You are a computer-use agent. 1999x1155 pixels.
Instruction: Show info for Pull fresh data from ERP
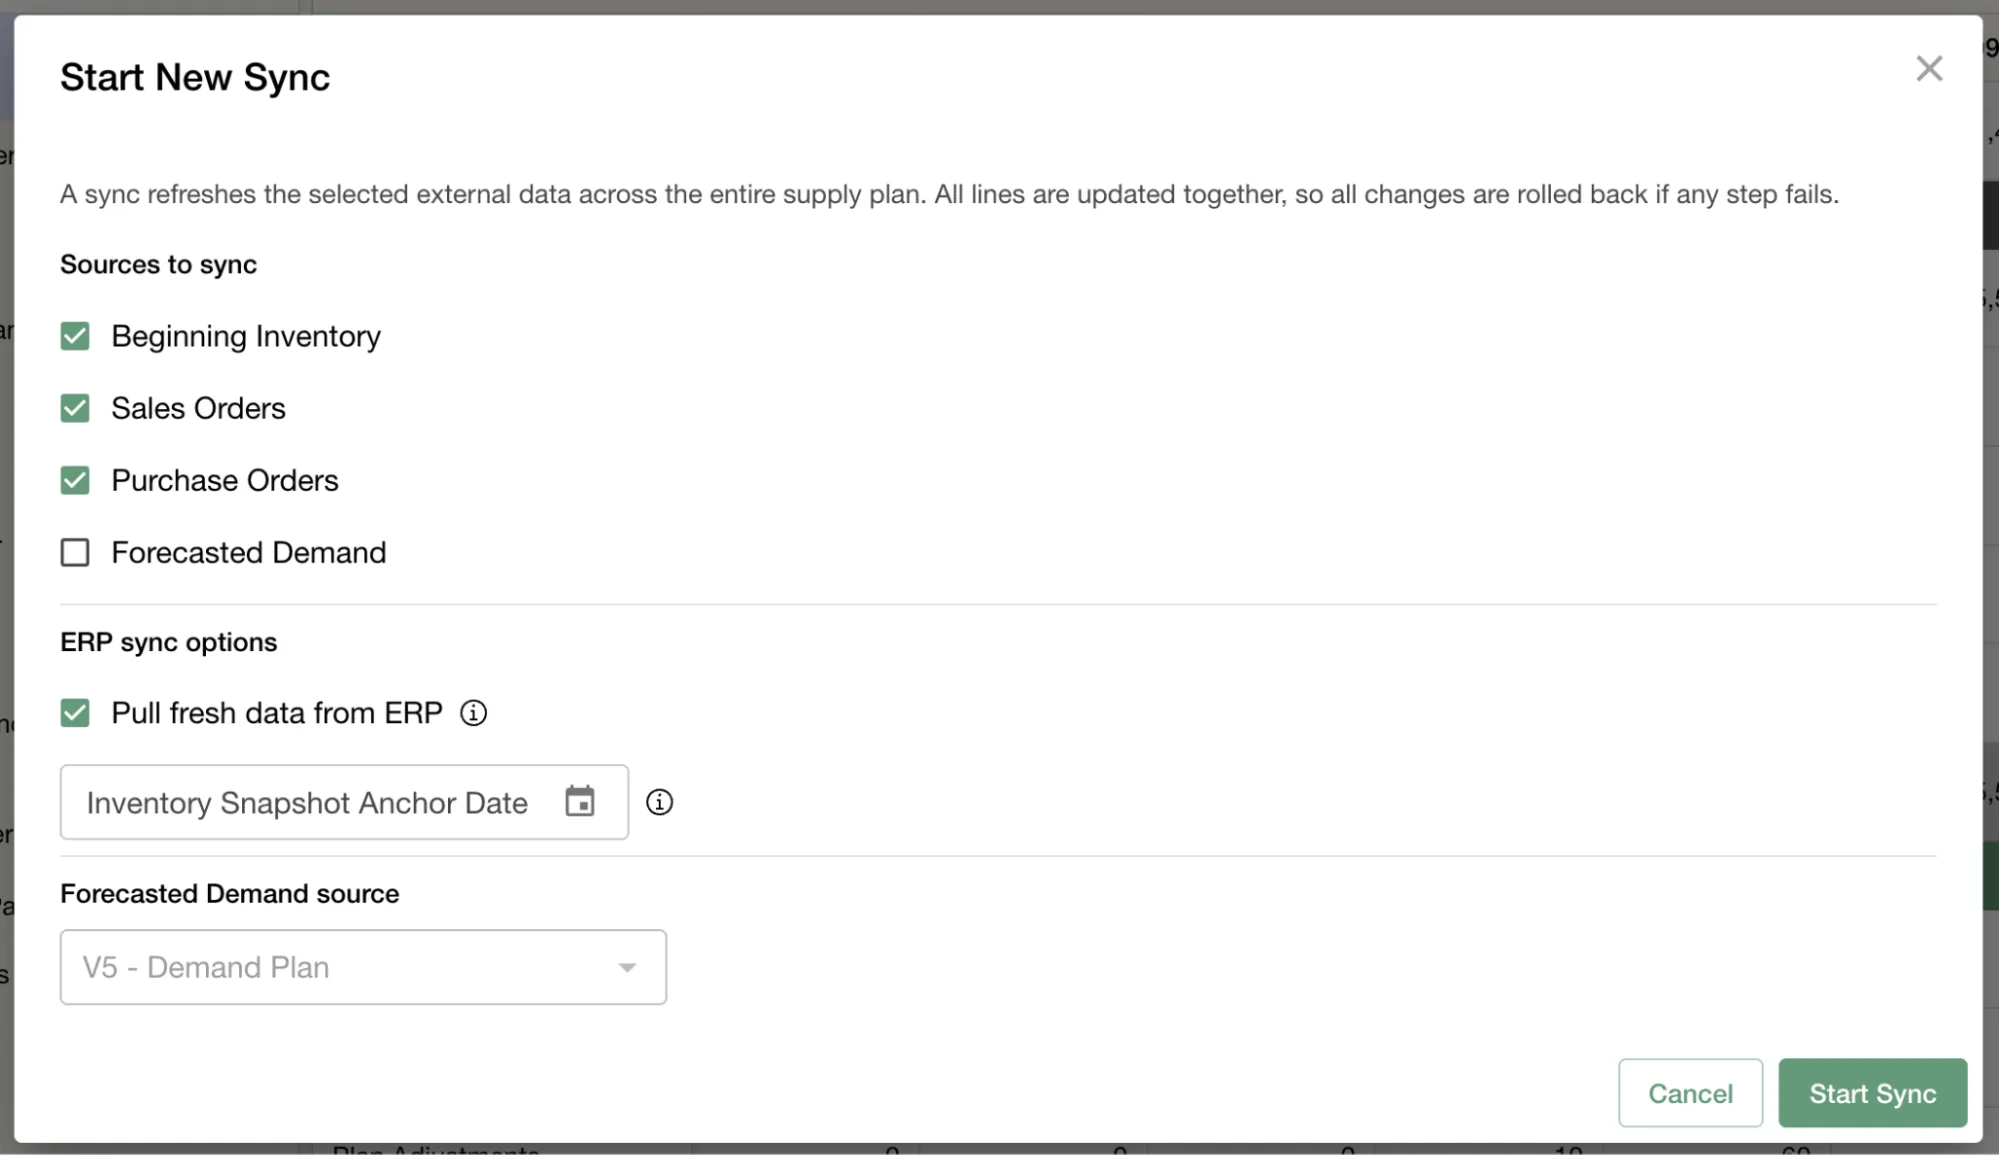coord(473,713)
